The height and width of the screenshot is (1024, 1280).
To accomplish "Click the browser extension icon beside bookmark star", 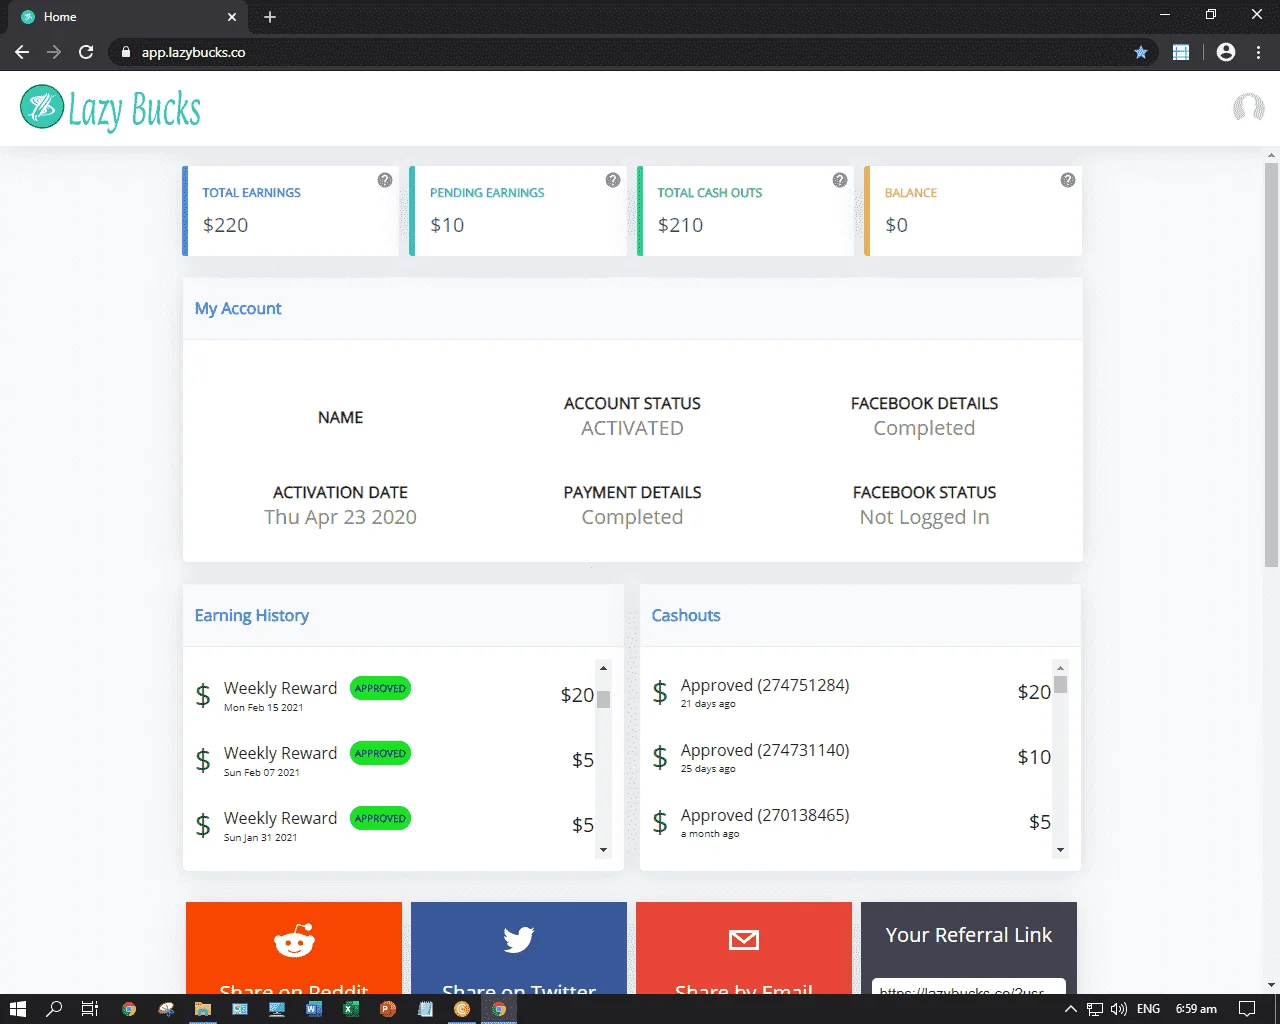I will point(1181,52).
